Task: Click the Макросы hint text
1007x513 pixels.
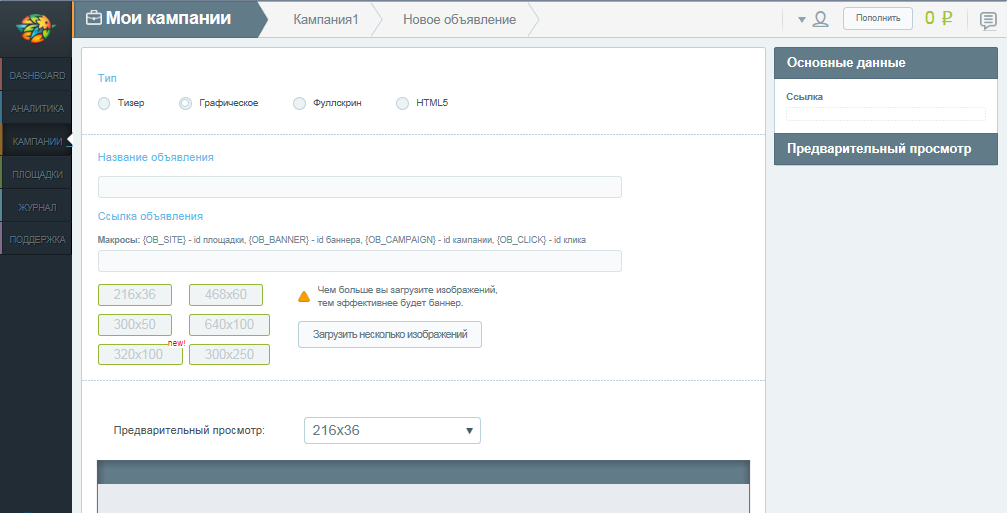Action: pos(342,239)
